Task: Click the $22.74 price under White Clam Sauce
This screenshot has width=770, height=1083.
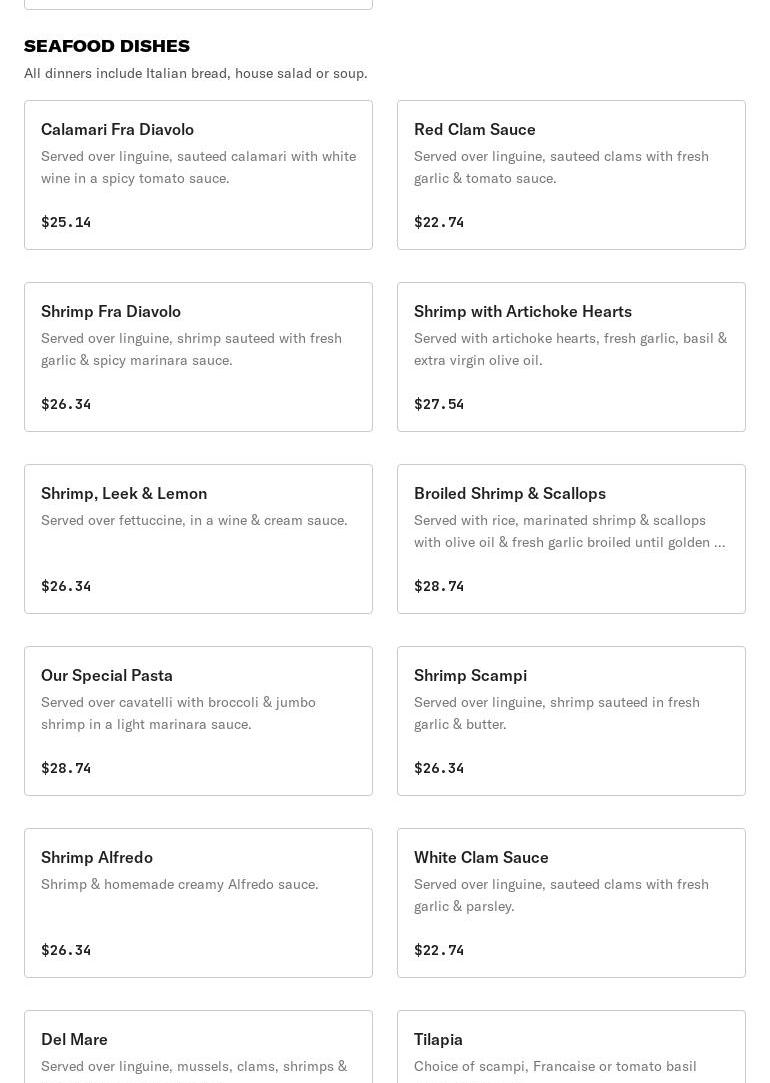Action: click(439, 950)
